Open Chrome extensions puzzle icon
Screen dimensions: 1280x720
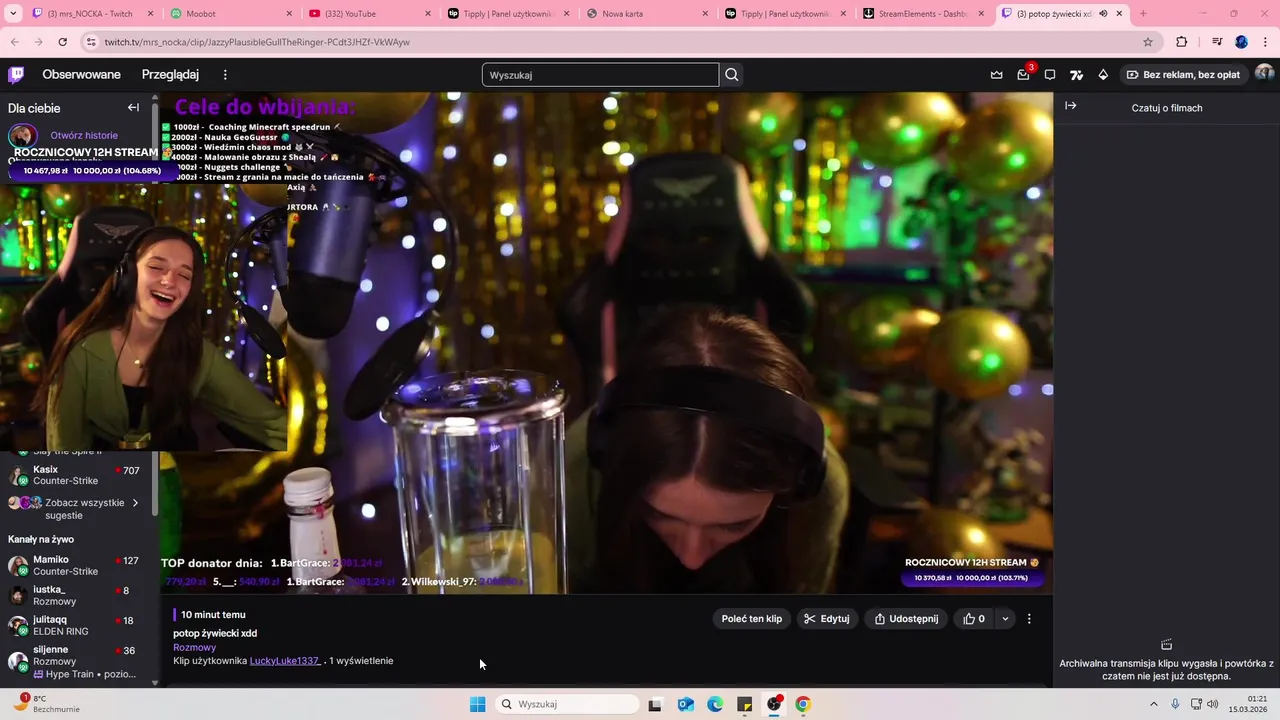[1182, 42]
